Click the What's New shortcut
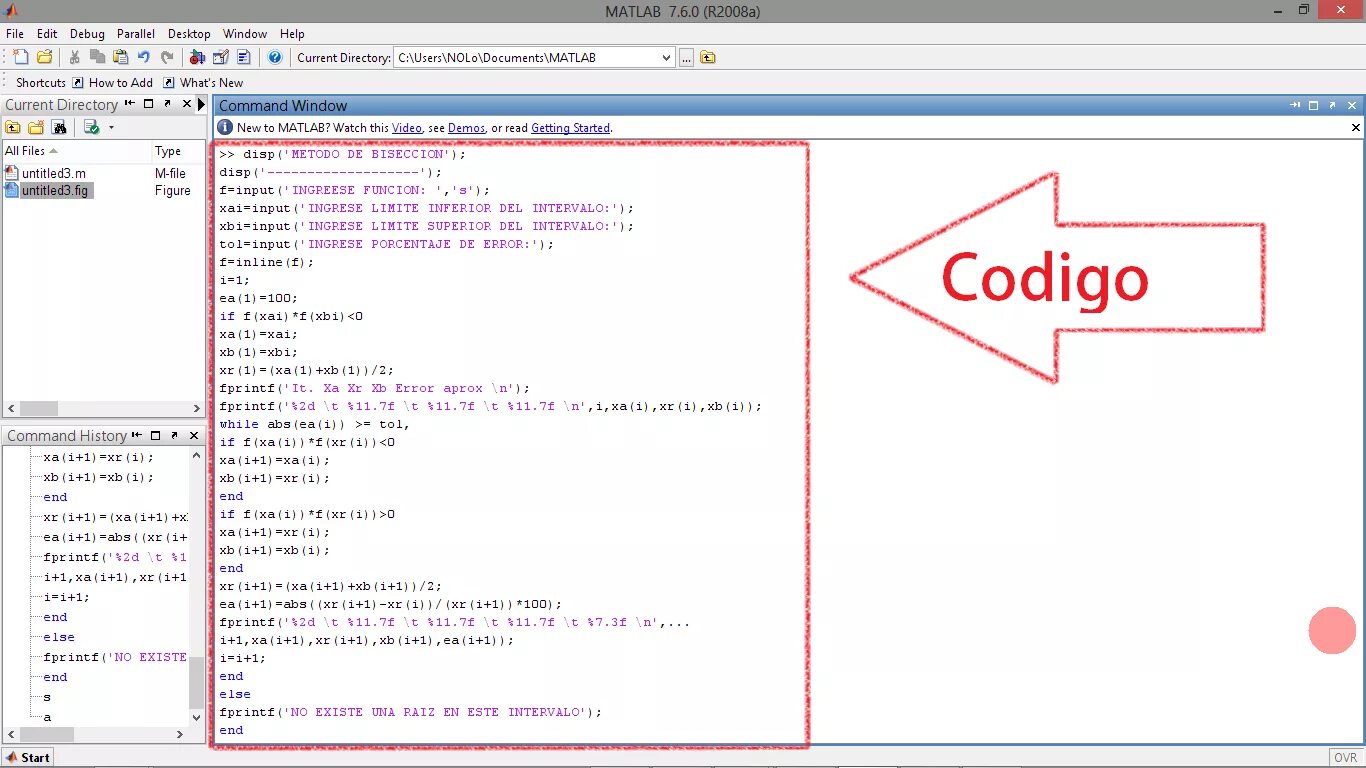This screenshot has width=1366, height=768. (203, 83)
